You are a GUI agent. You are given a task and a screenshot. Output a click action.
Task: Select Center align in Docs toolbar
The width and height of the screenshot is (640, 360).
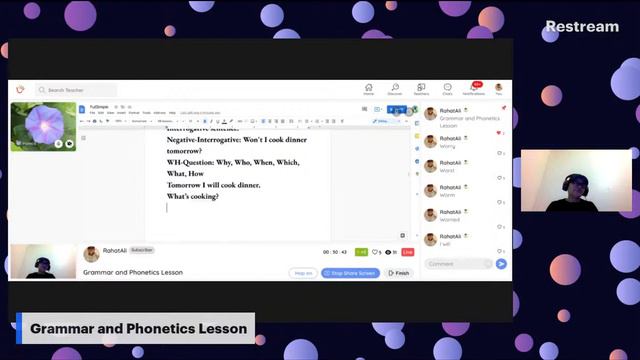pyautogui.click(x=270, y=121)
